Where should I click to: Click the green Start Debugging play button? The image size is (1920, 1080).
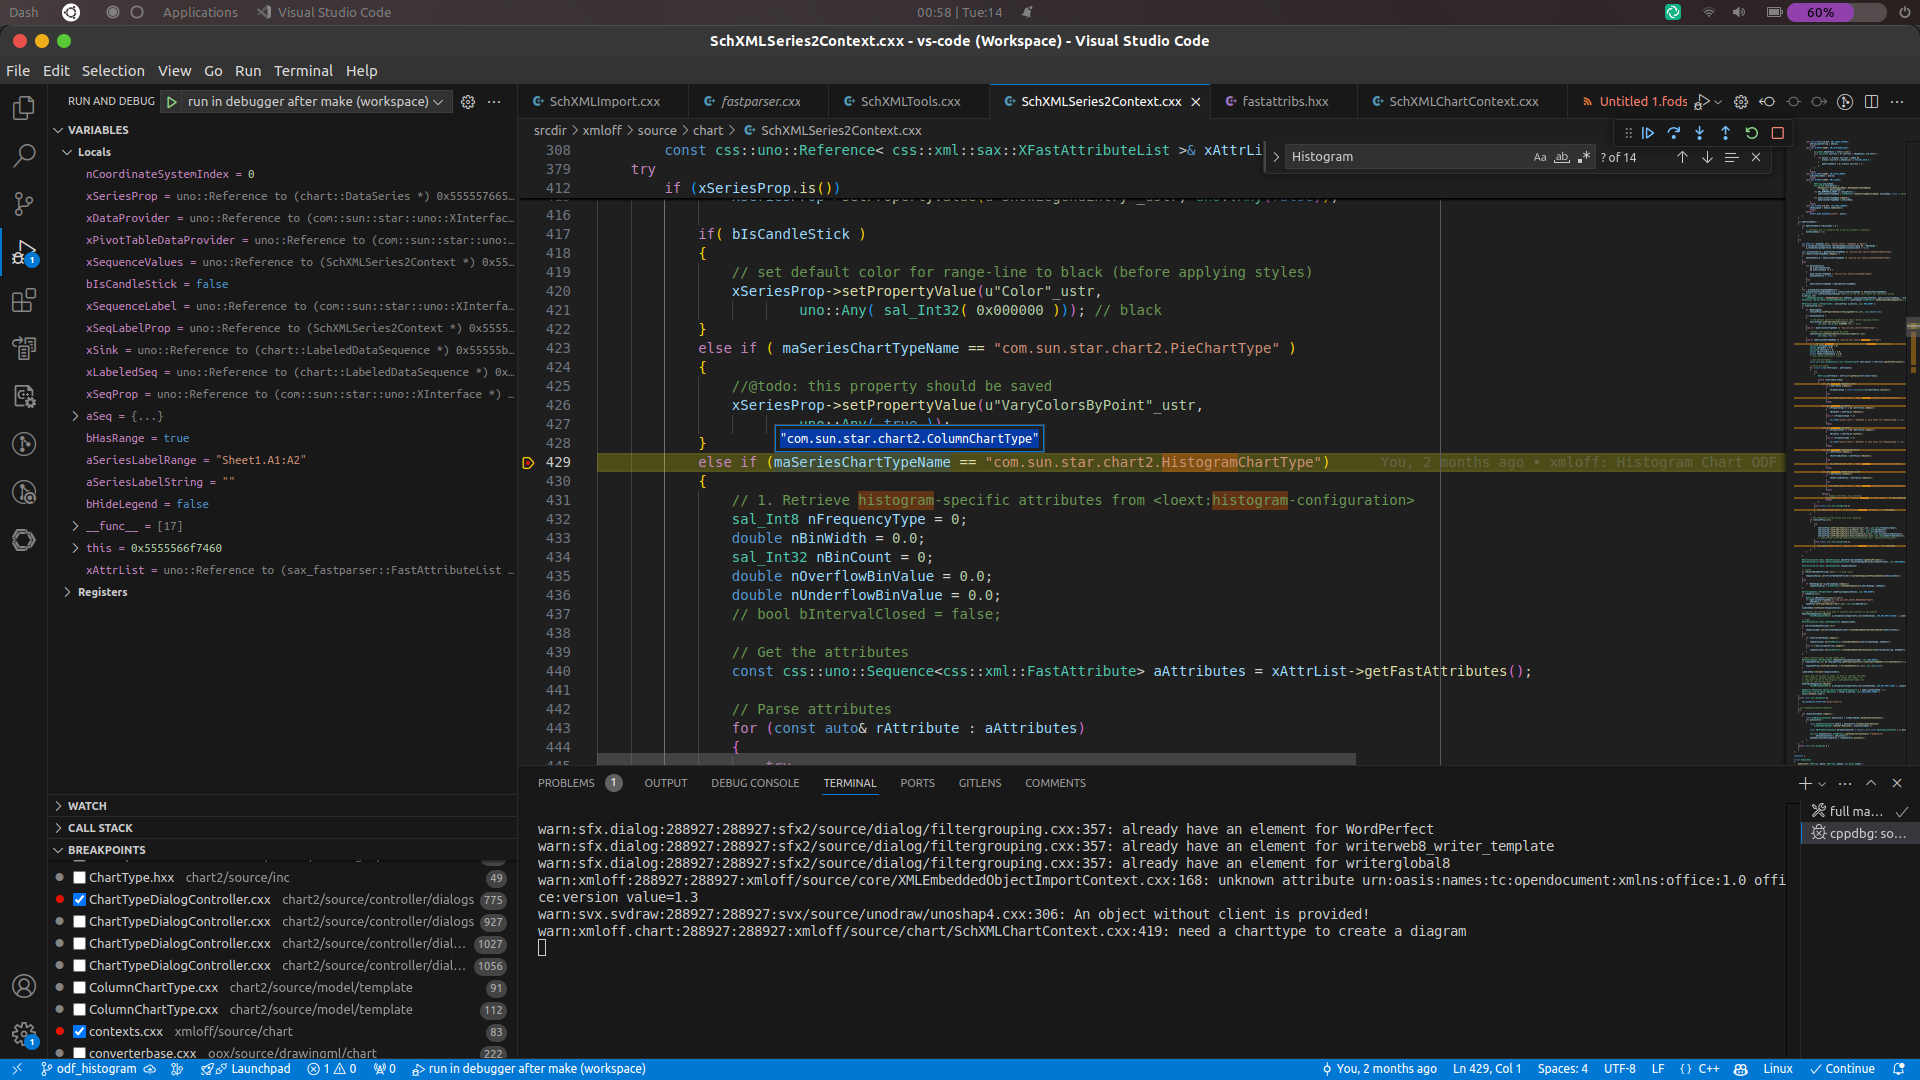tap(172, 102)
